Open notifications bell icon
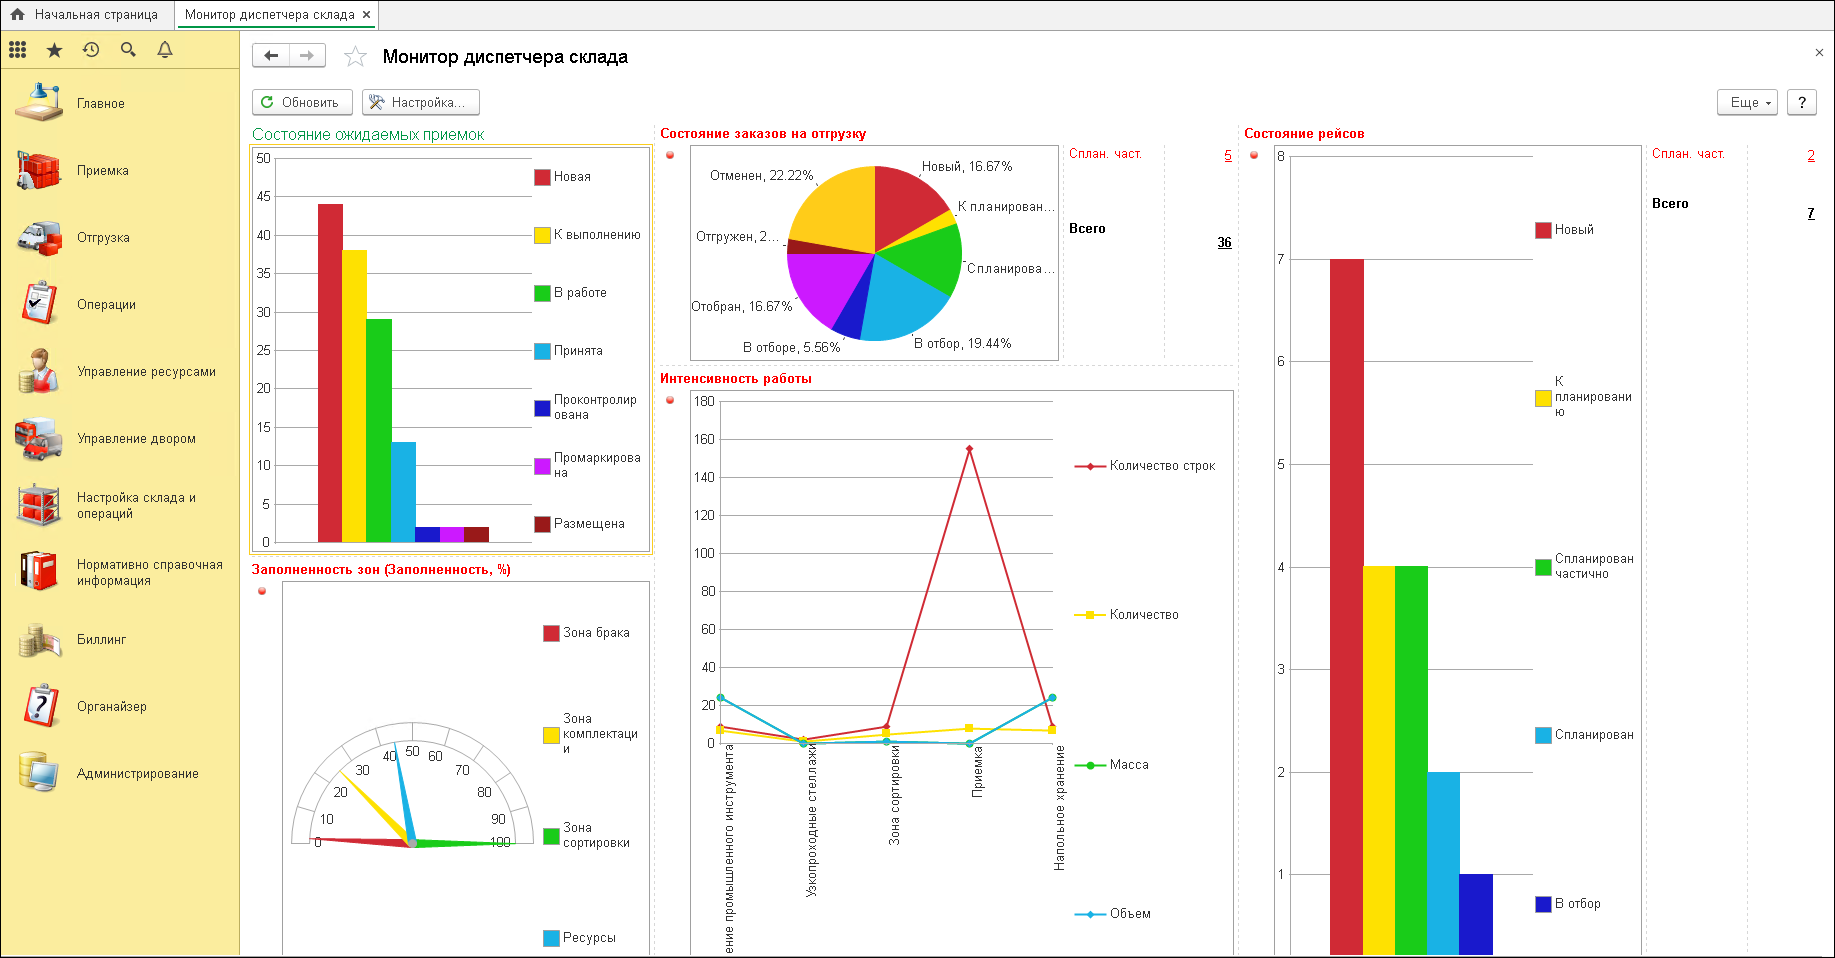This screenshot has width=1835, height=958. tap(165, 49)
